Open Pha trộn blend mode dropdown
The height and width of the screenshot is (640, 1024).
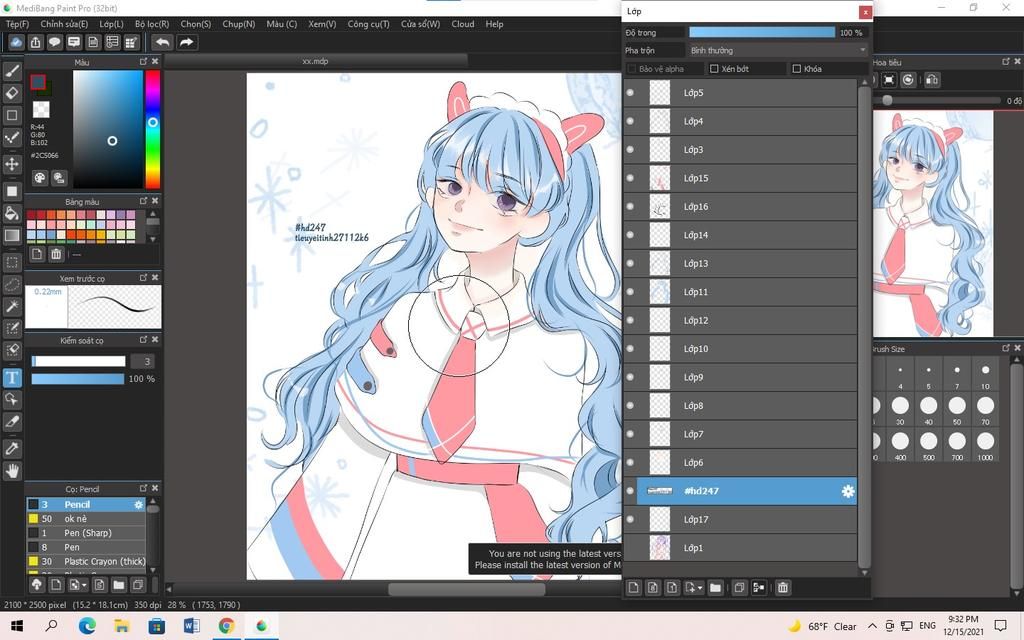[778, 50]
